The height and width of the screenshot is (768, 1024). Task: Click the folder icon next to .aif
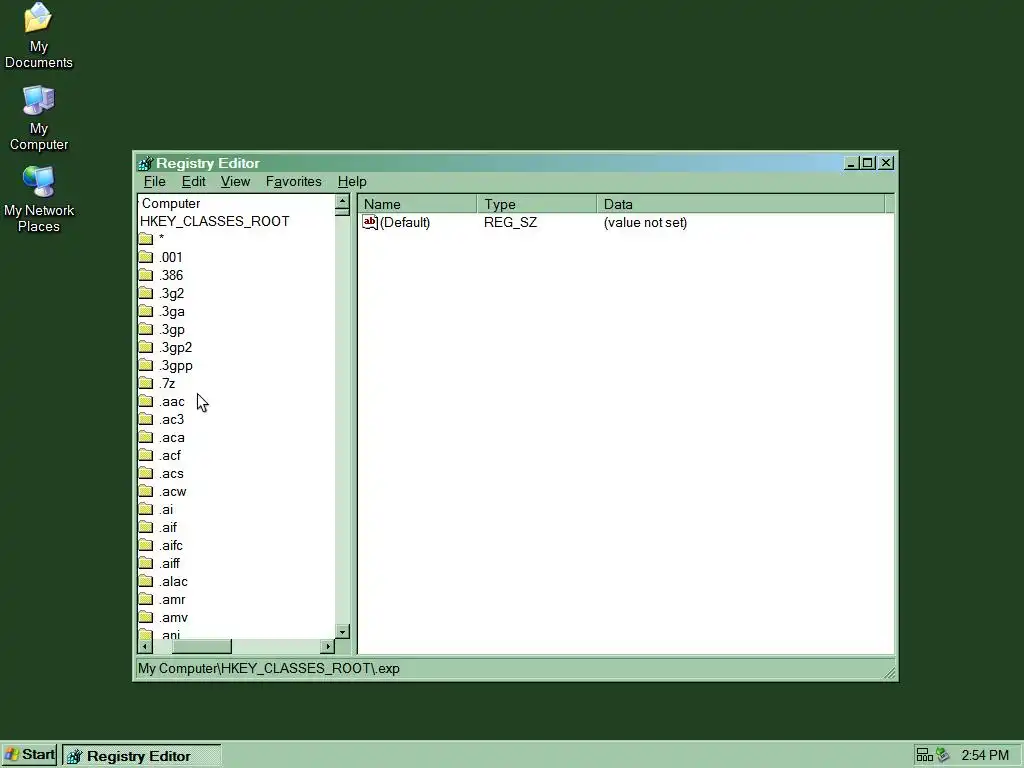pyautogui.click(x=146, y=527)
